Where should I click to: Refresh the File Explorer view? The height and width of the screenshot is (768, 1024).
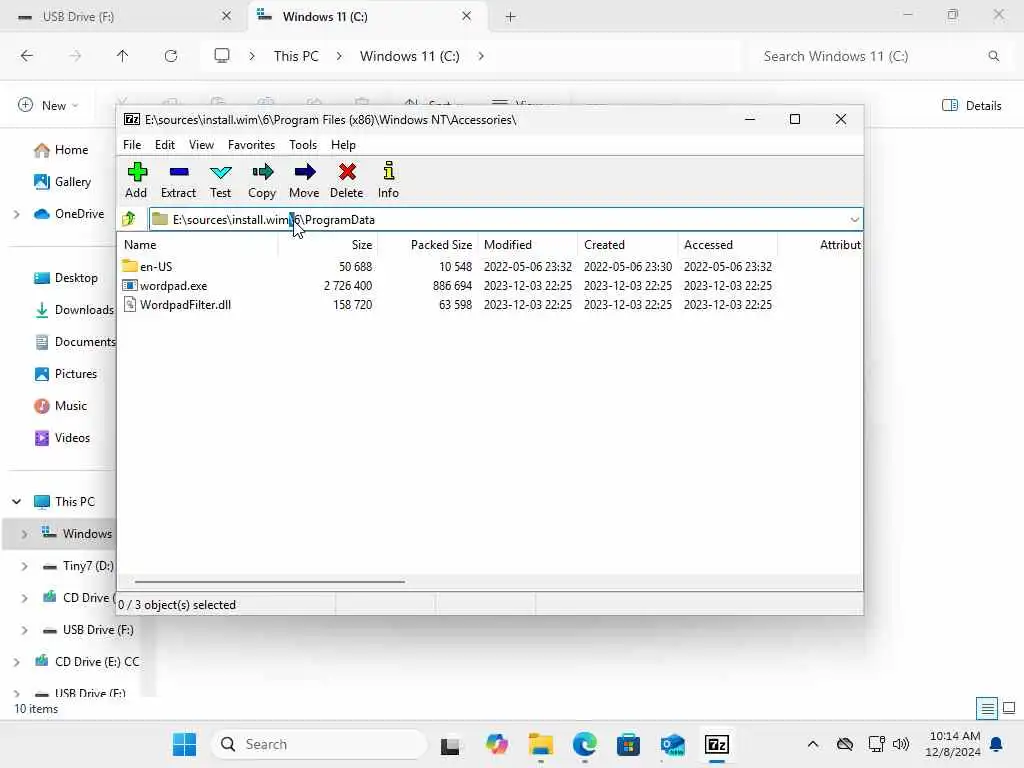click(170, 56)
